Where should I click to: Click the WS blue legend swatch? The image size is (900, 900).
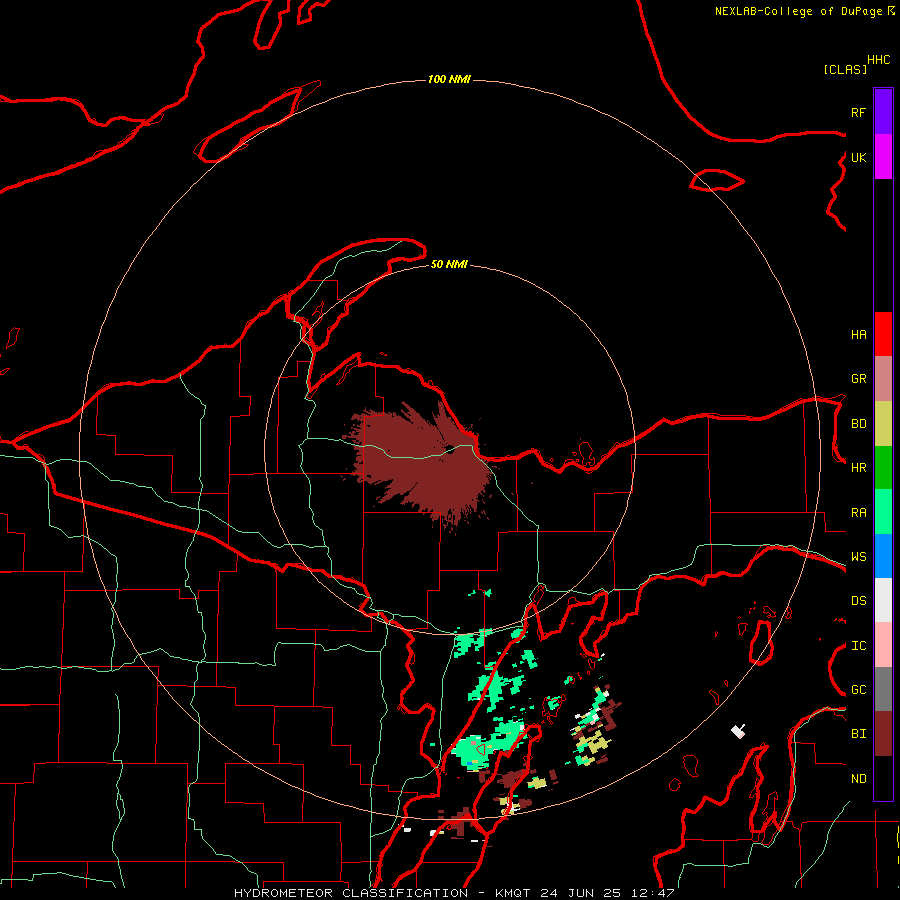[883, 556]
